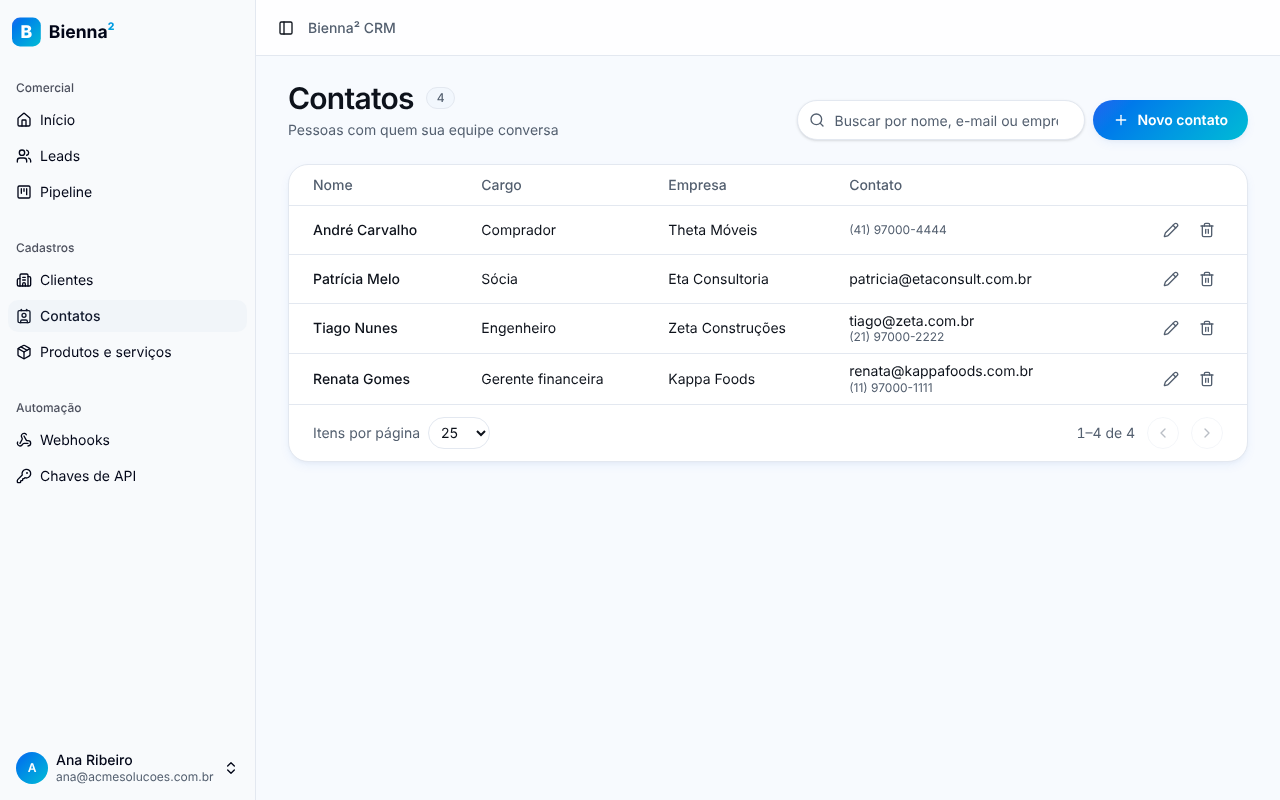This screenshot has height=800, width=1280.
Task: Click the name Patrícia Melo
Action: point(356,279)
